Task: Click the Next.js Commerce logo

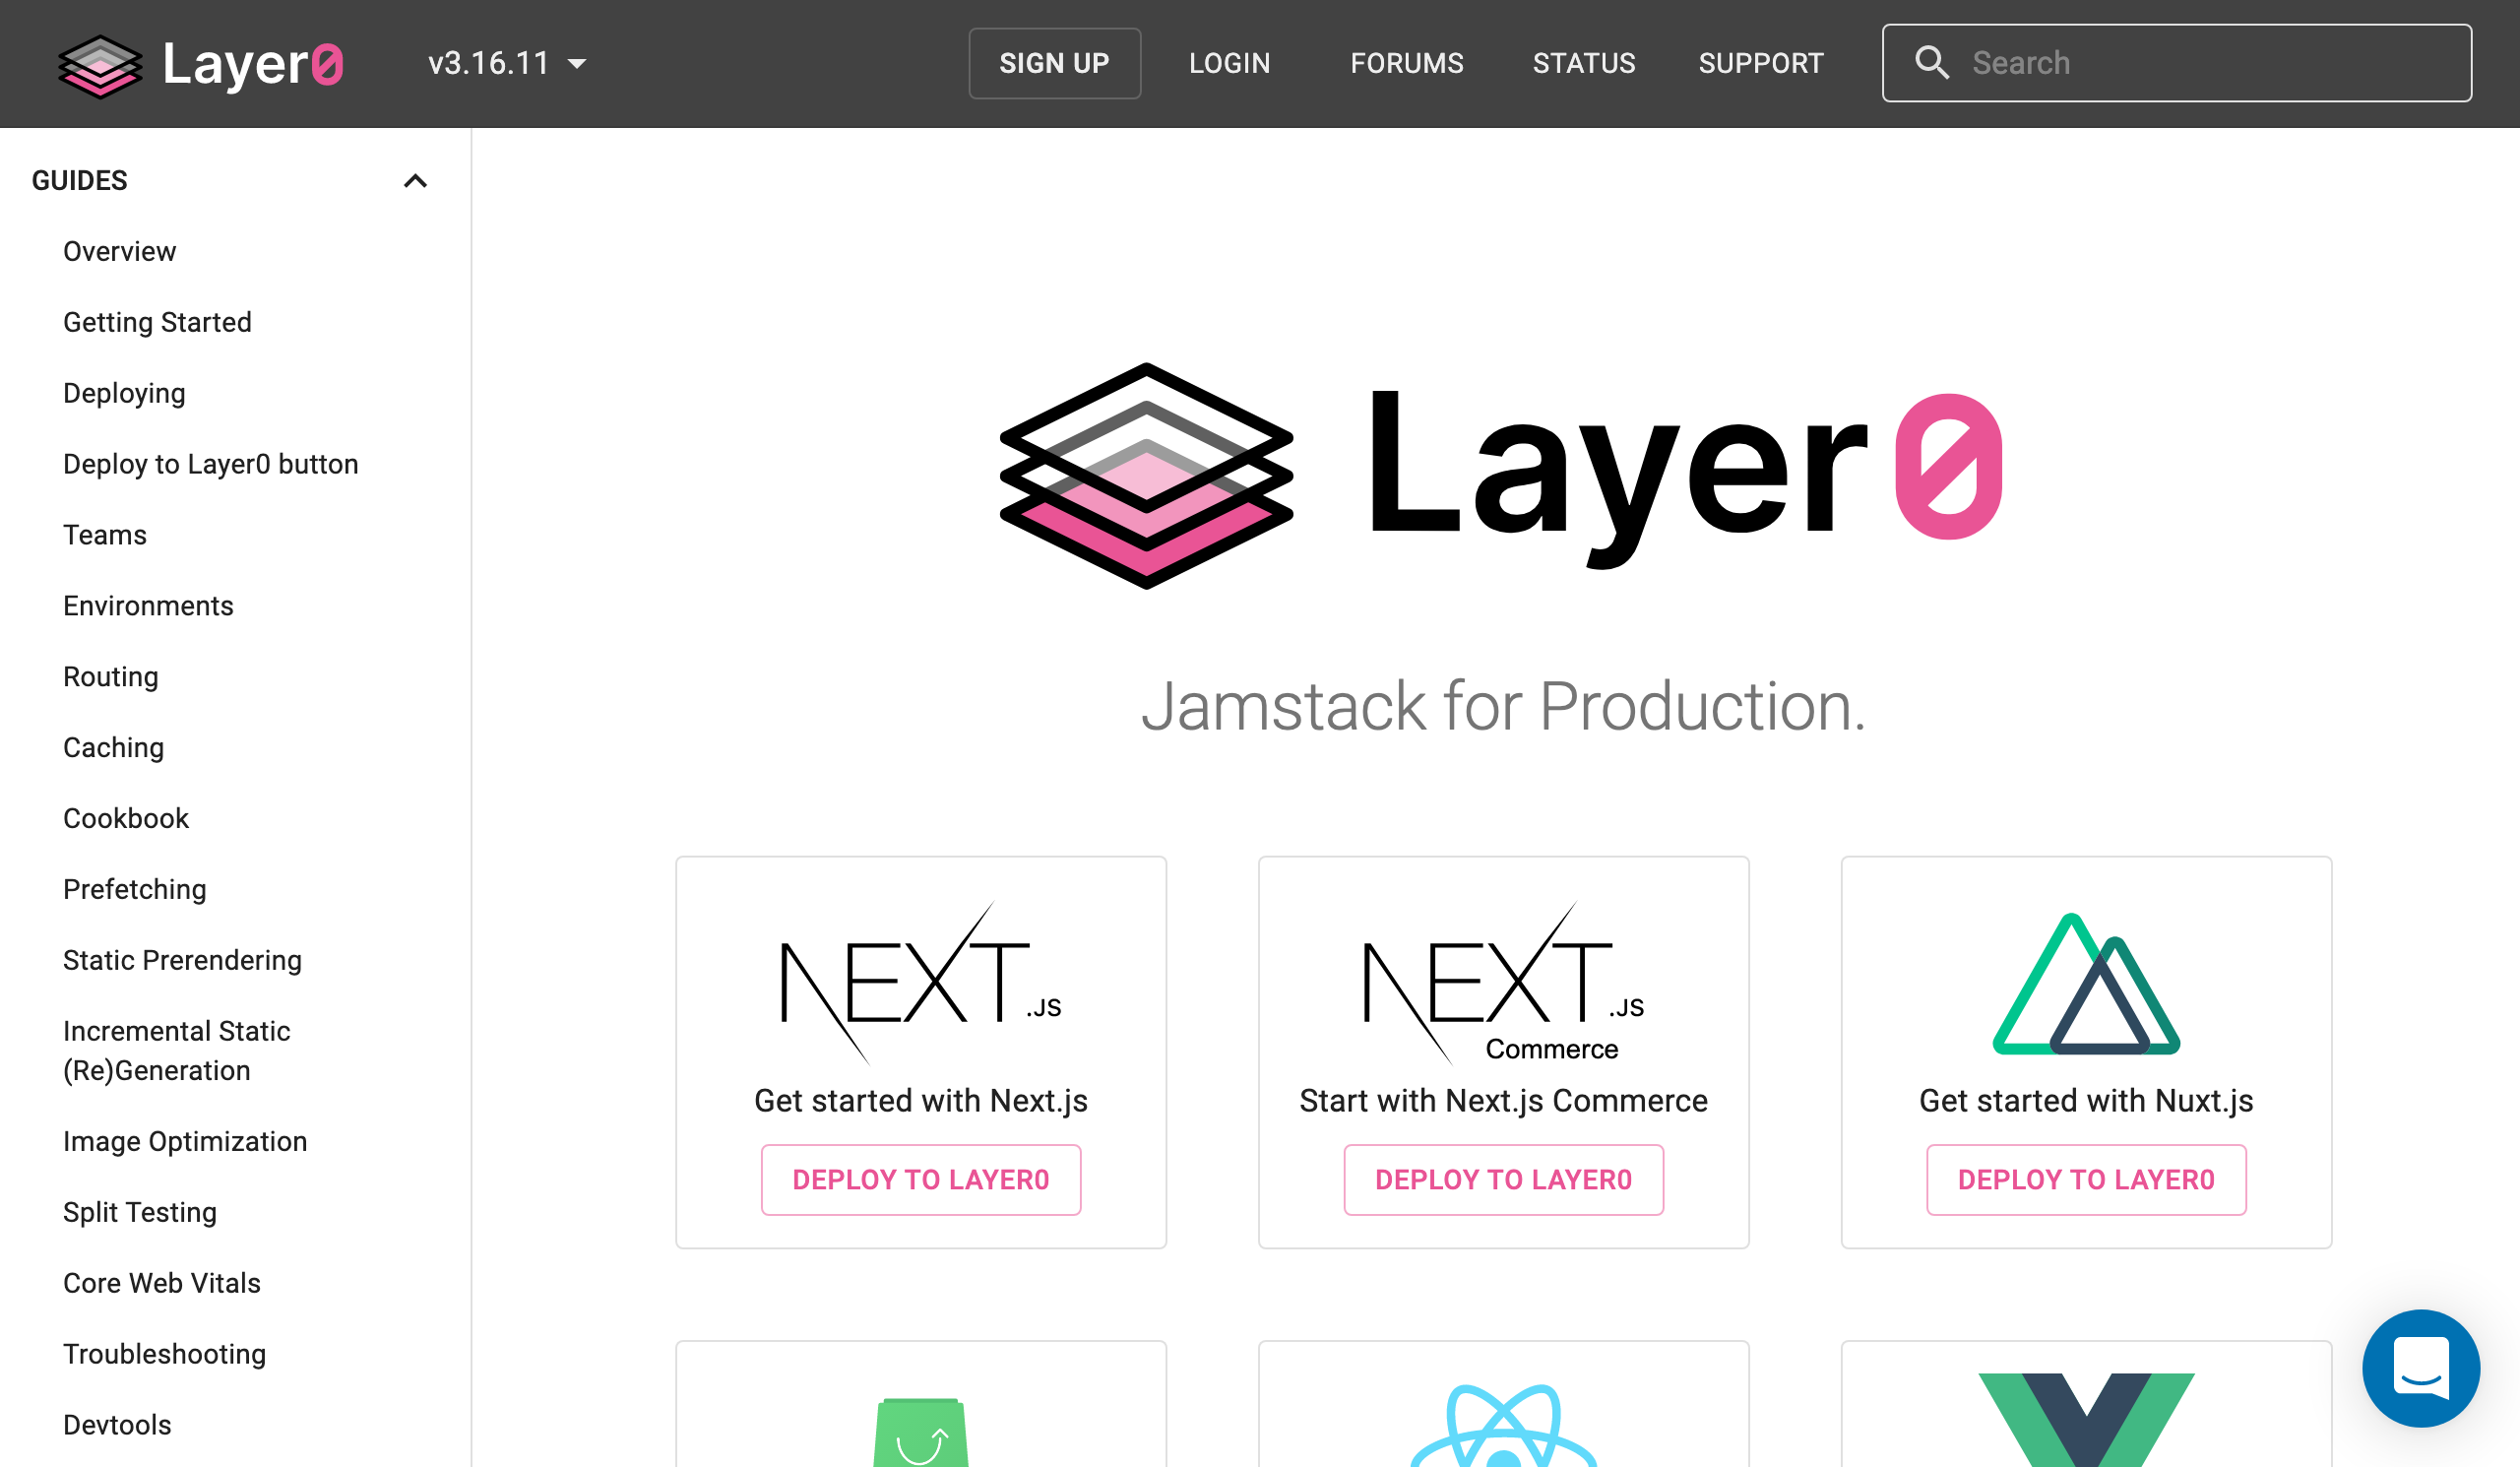Action: pos(1502,983)
